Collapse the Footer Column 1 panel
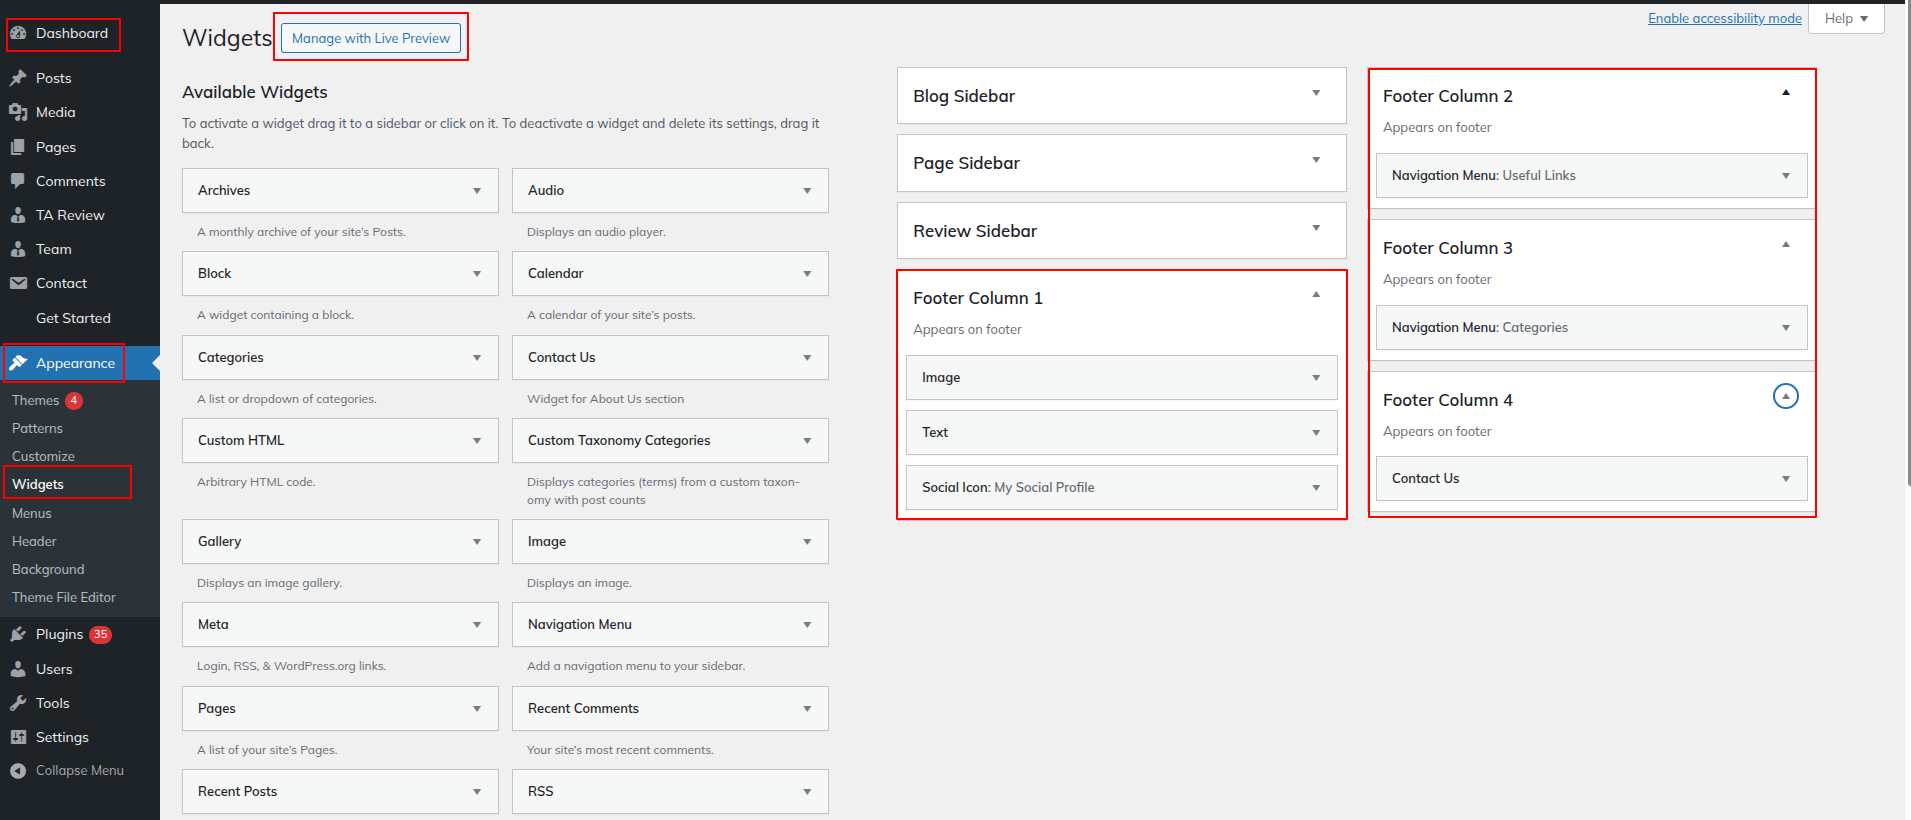The width and height of the screenshot is (1911, 820). [x=1316, y=295]
